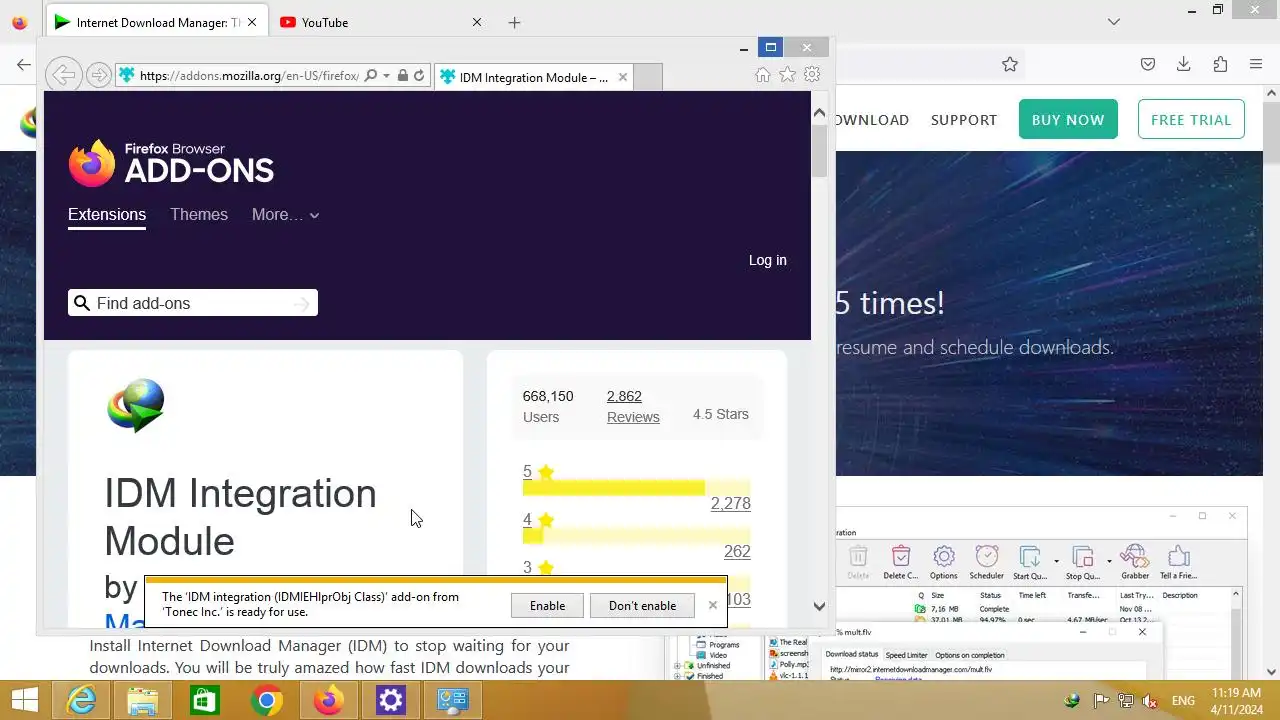Dismiss the add-on notification bar with X

coord(712,605)
